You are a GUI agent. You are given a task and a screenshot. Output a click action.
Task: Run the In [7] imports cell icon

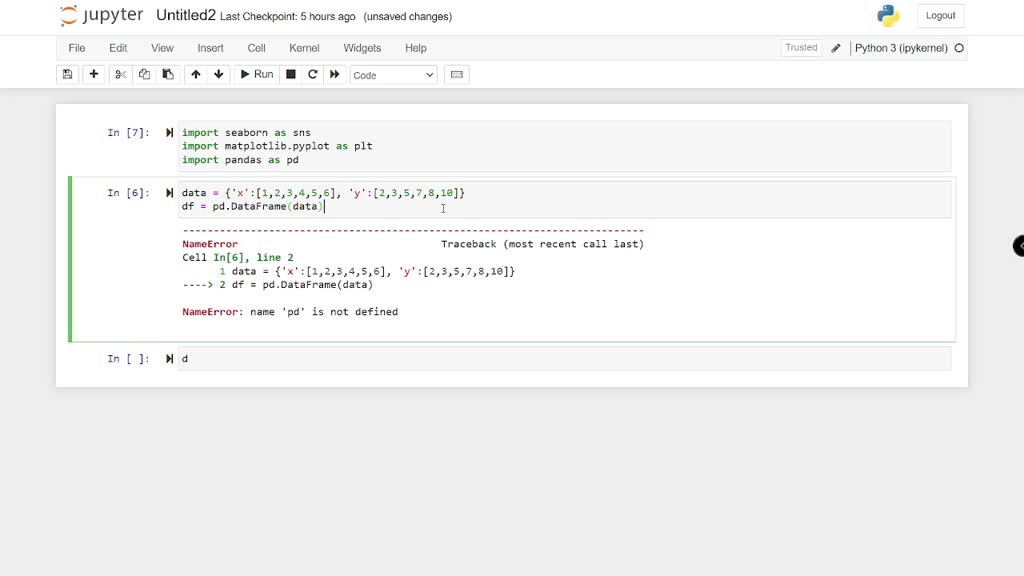tap(169, 133)
